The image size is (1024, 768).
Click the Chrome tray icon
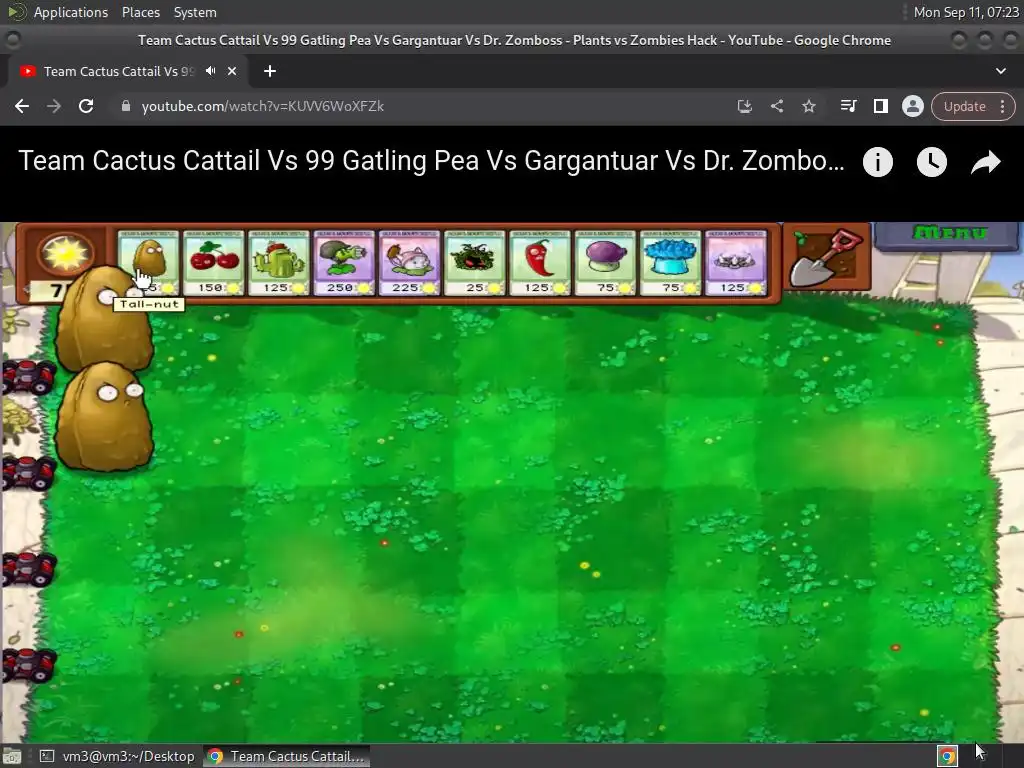(948, 756)
